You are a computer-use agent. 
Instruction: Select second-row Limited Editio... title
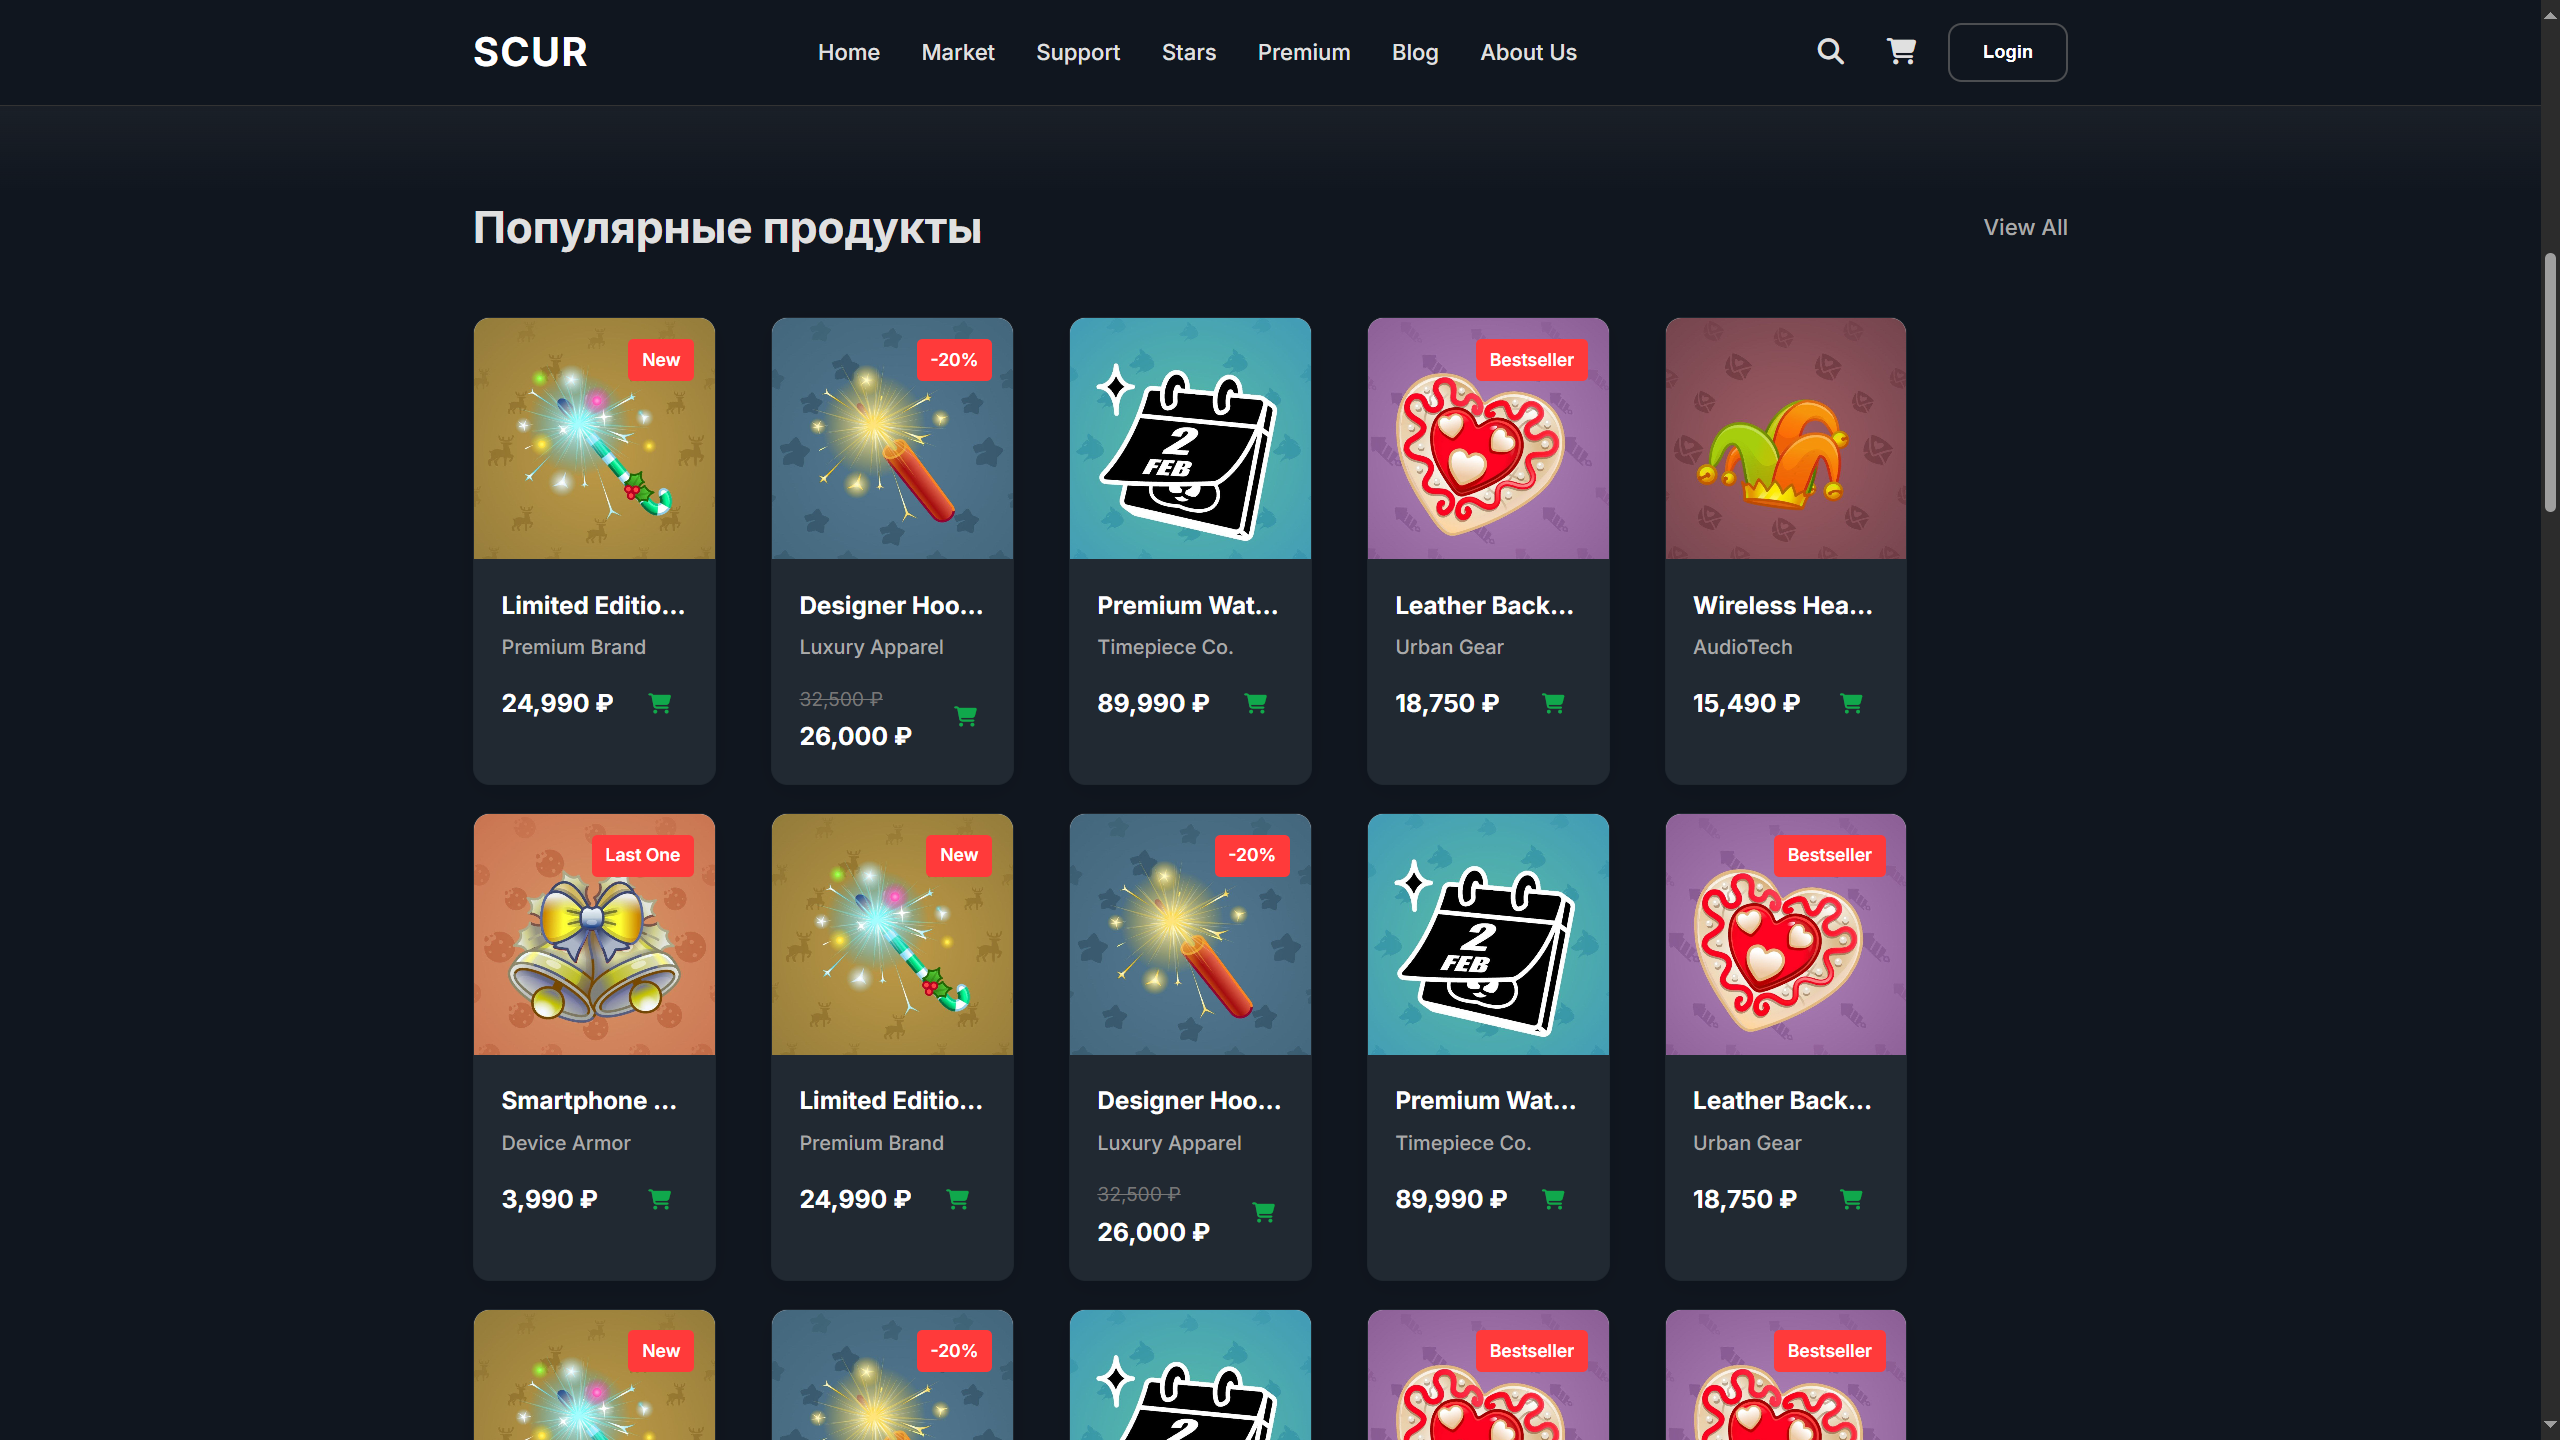point(891,1101)
